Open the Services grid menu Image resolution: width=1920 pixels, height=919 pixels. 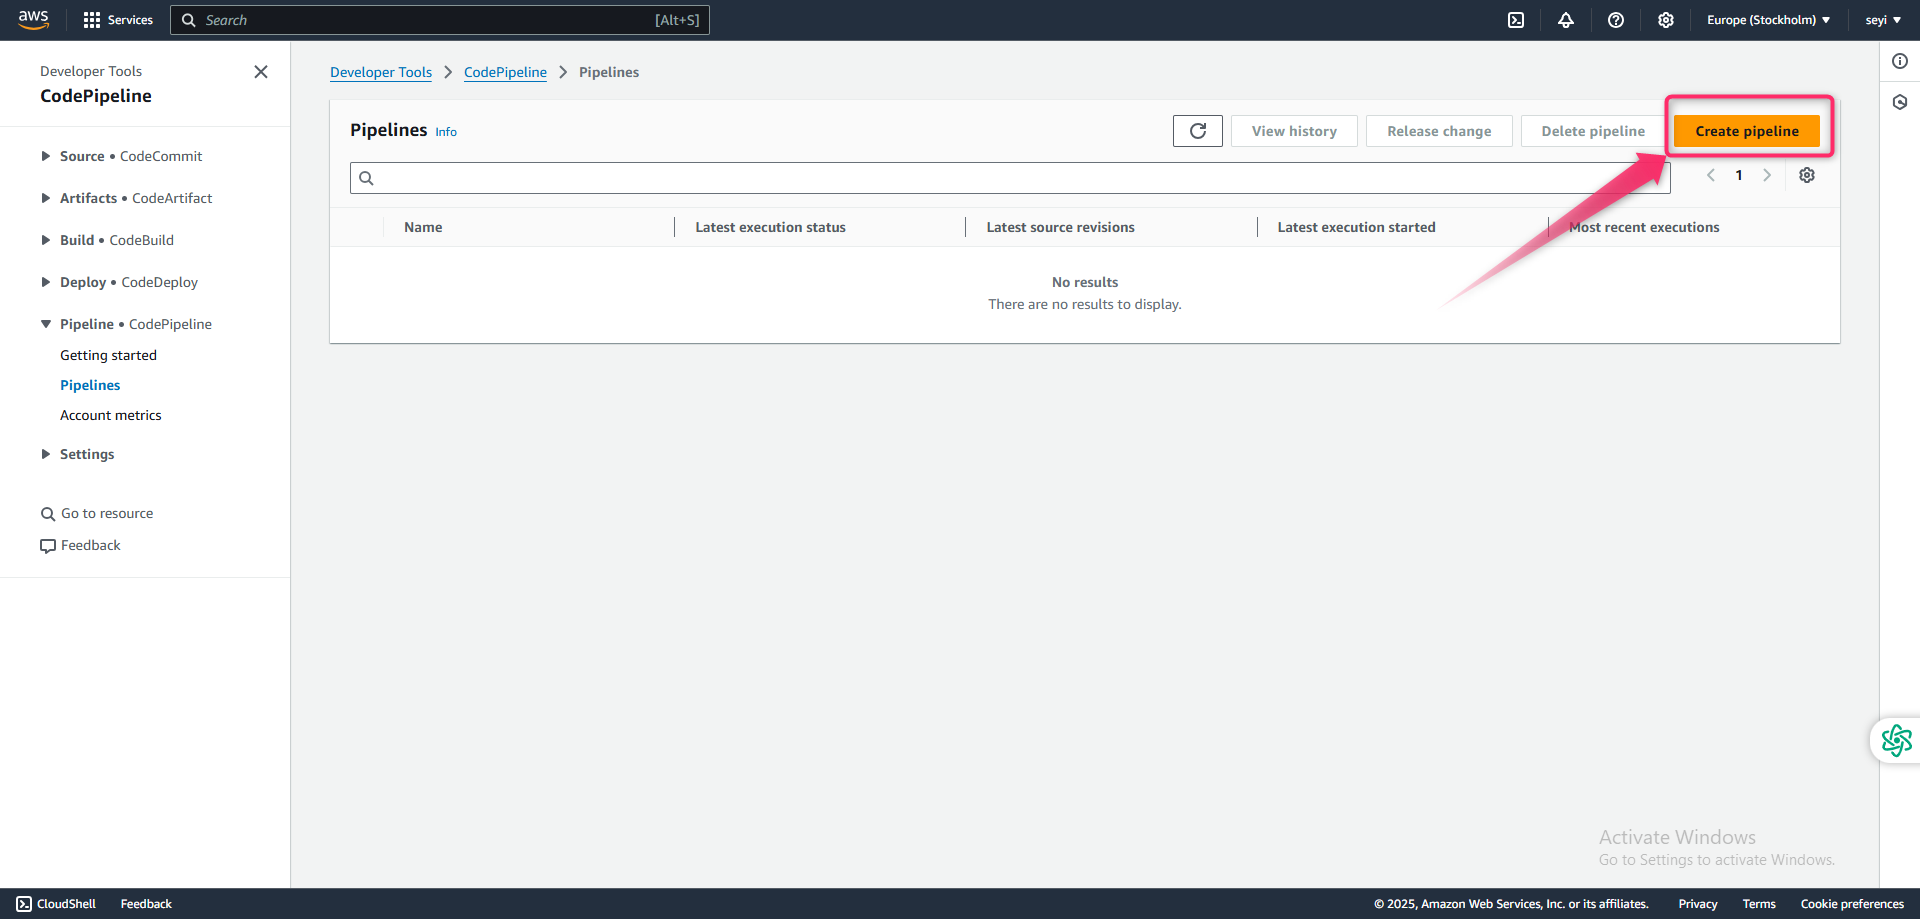point(118,20)
